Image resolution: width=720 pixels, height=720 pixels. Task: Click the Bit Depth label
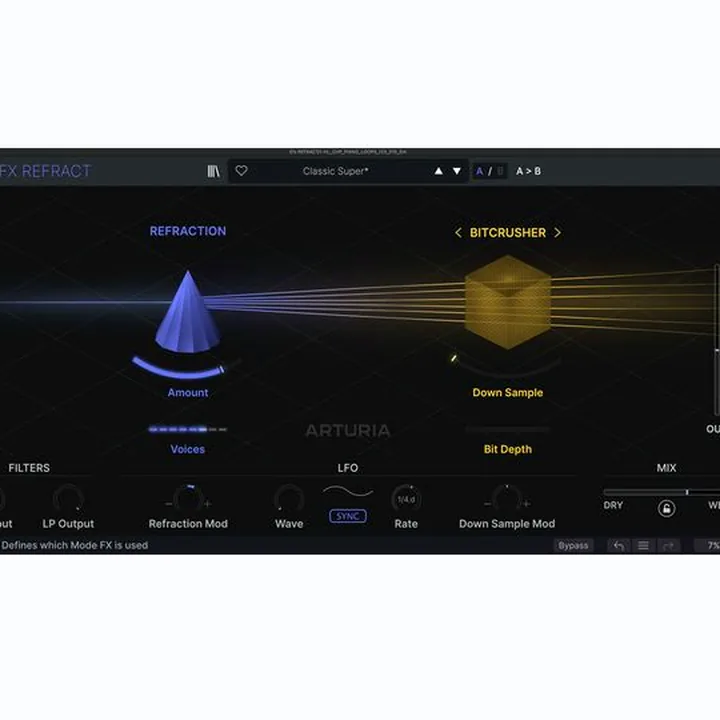point(508,449)
